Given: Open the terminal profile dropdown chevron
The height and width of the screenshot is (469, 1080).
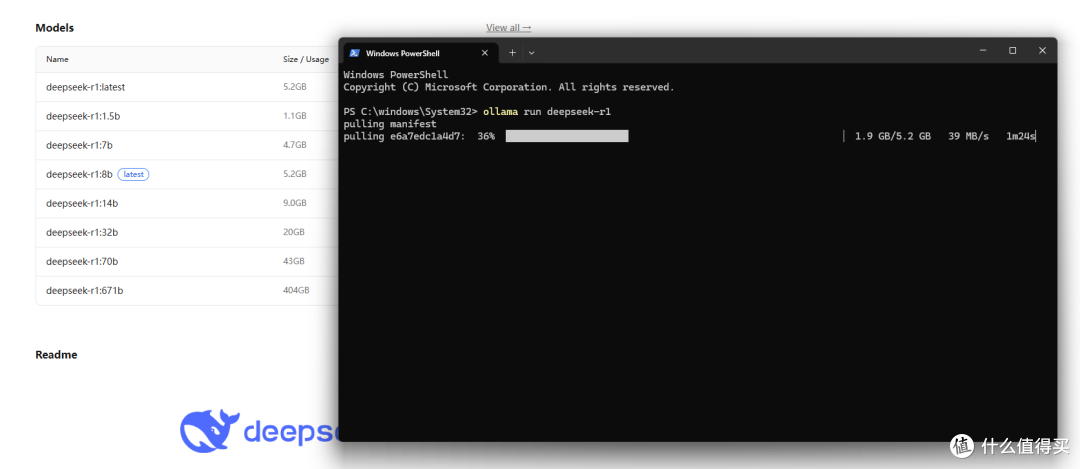Looking at the screenshot, I should [x=531, y=53].
